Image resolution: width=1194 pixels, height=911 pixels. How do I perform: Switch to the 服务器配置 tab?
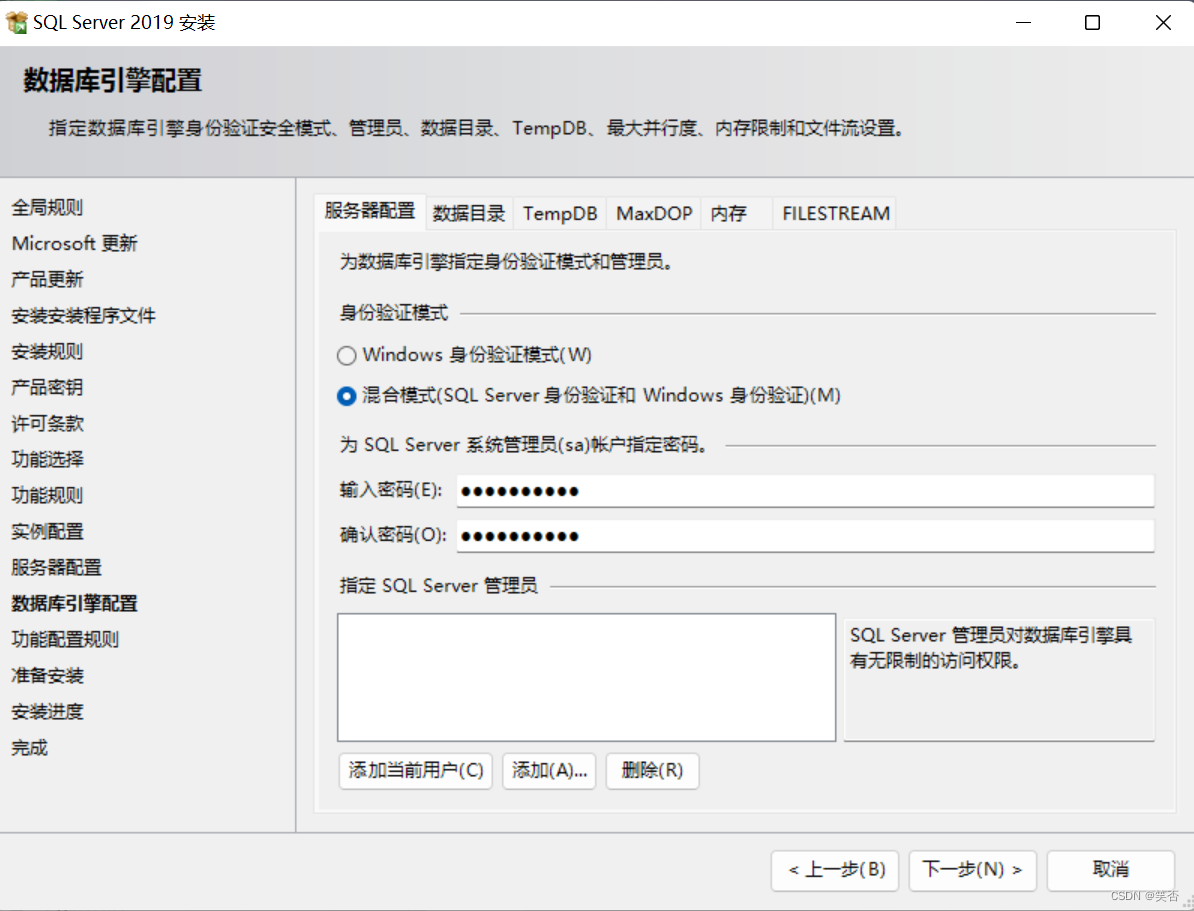click(369, 211)
